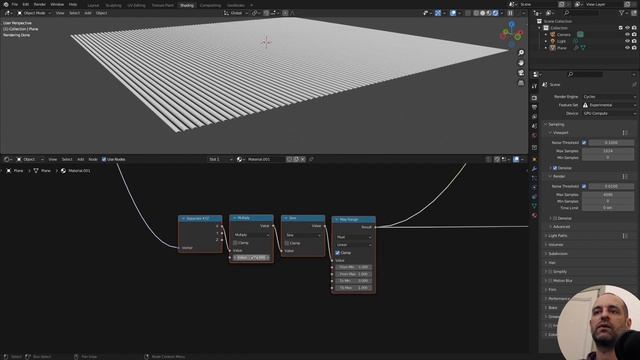This screenshot has width=640, height=360.
Task: Open the Map Range Linear dropdown
Action: click(353, 245)
